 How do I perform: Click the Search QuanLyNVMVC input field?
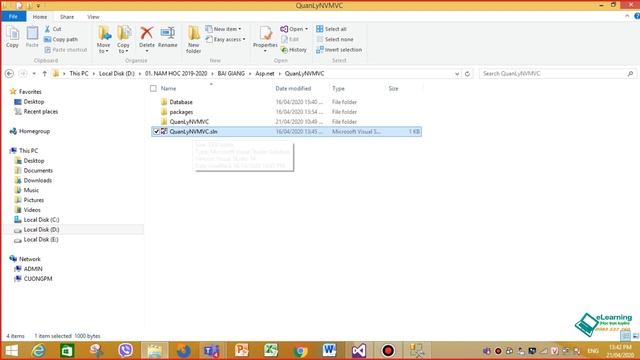(553, 73)
